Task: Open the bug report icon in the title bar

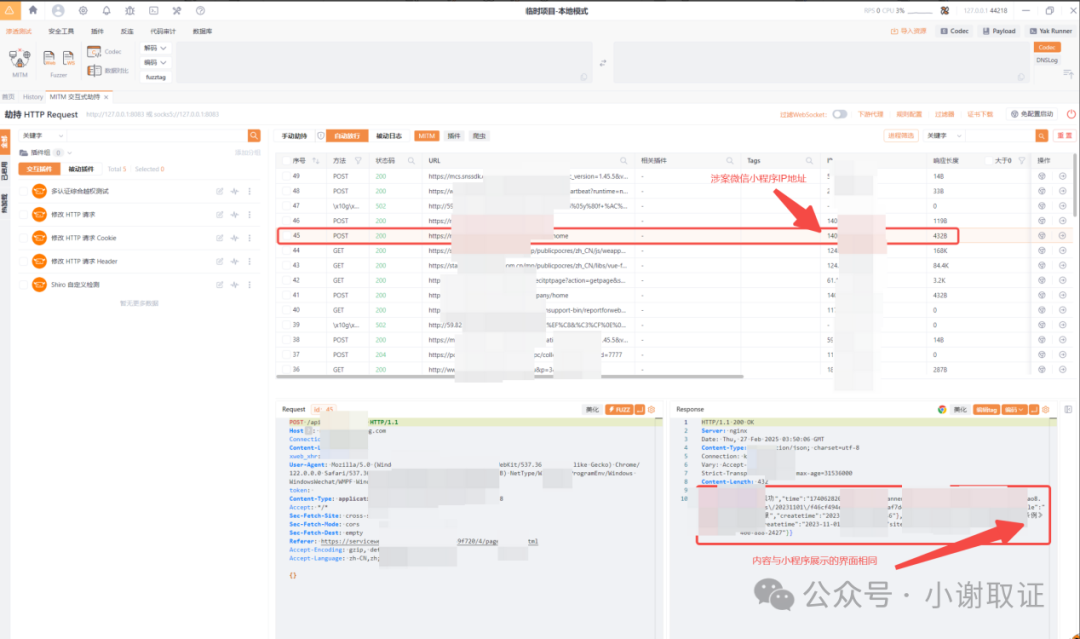Action: [x=129, y=10]
